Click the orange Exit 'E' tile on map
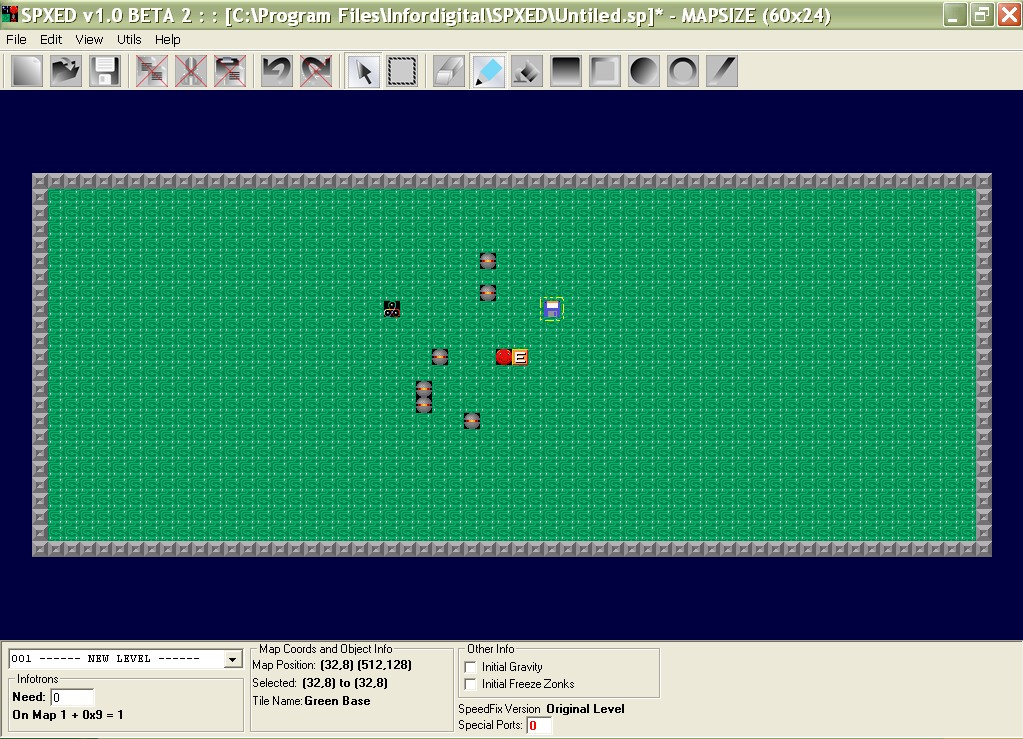 click(520, 357)
